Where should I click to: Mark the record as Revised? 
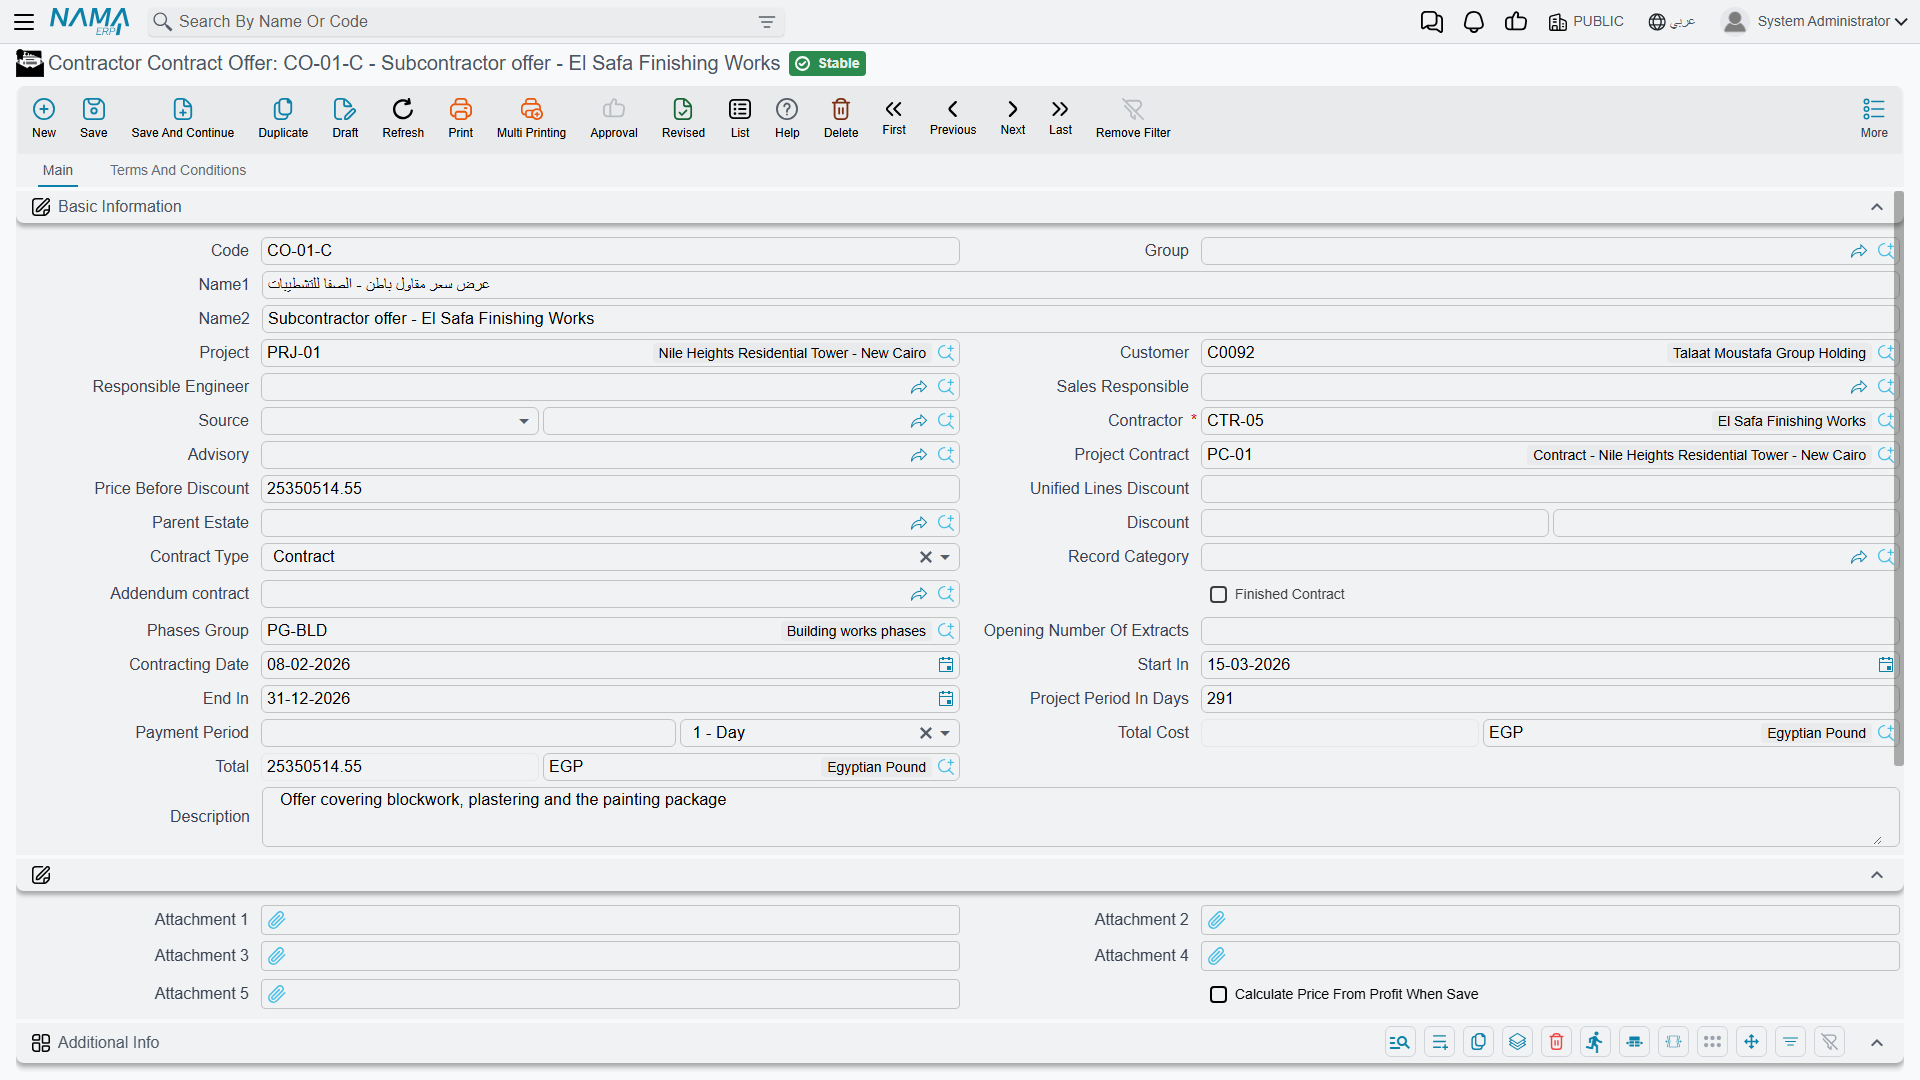683,118
